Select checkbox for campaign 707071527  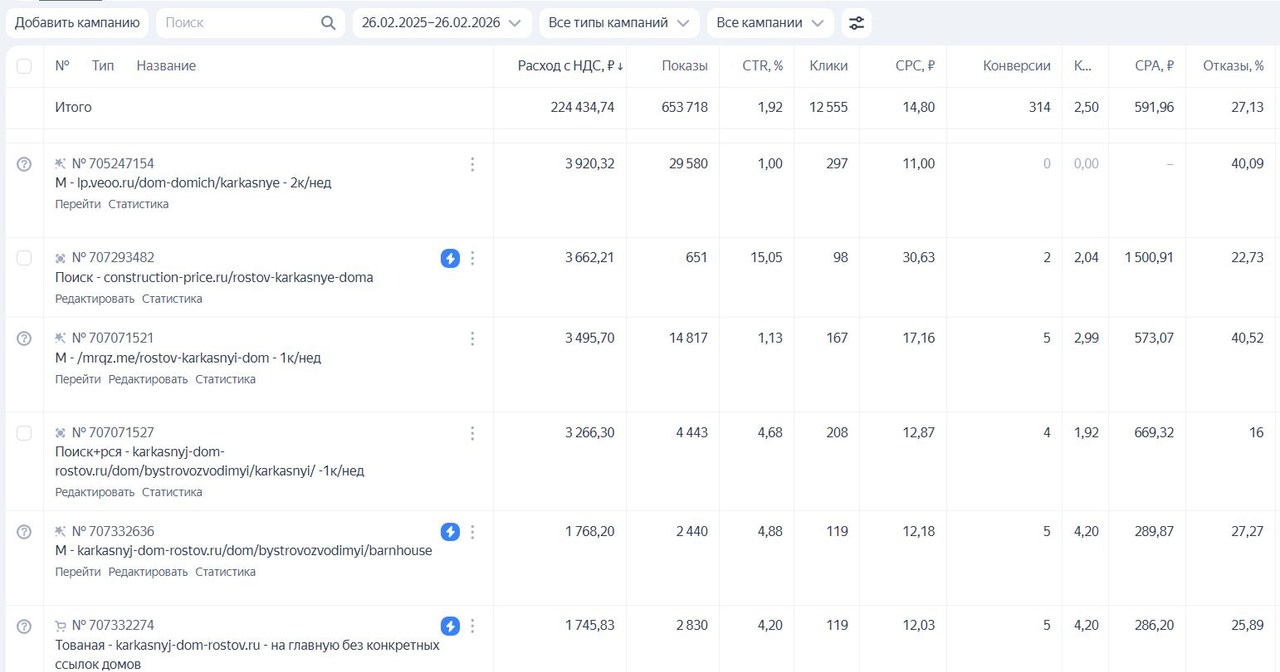(x=24, y=433)
